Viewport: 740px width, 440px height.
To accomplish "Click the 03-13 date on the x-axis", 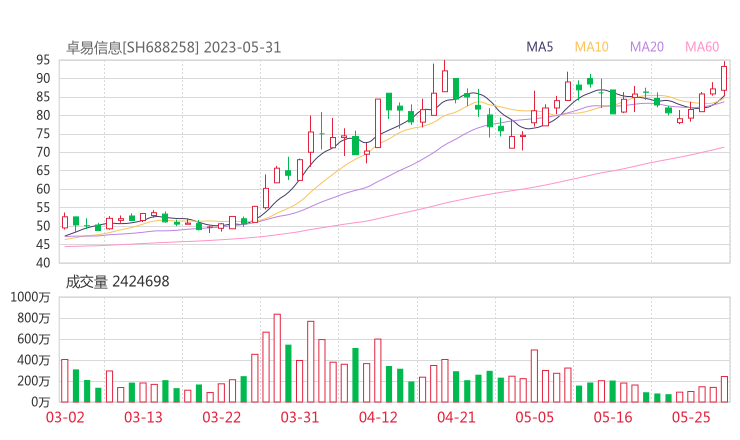I will click(143, 417).
